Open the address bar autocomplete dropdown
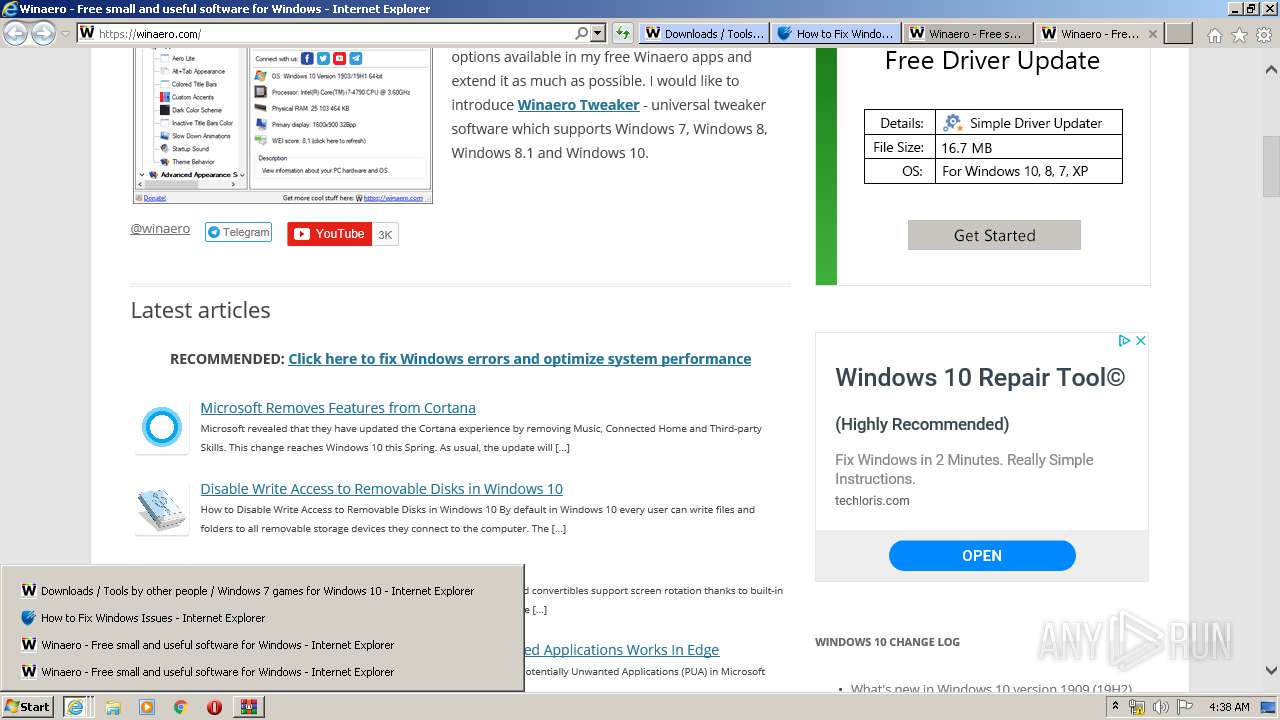 point(598,33)
